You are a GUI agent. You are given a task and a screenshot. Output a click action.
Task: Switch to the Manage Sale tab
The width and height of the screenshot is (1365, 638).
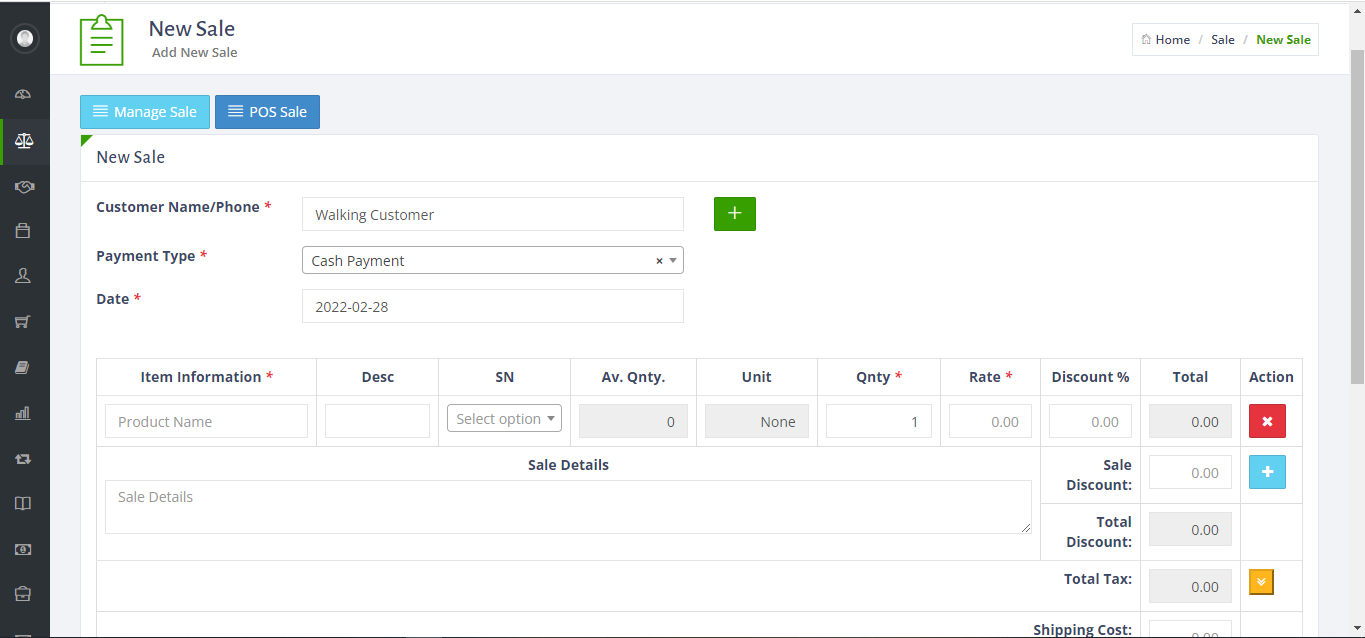[x=144, y=112]
